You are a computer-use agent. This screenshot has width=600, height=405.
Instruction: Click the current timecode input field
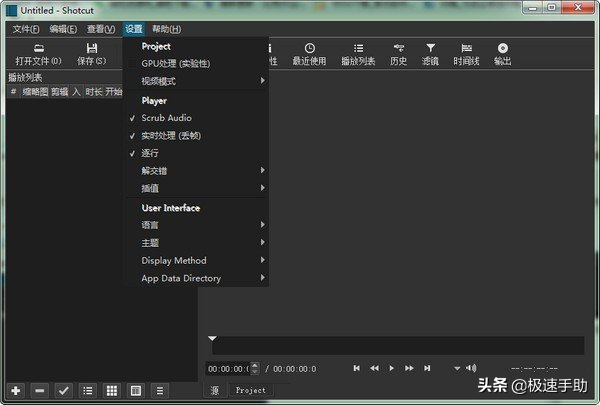(x=228, y=369)
